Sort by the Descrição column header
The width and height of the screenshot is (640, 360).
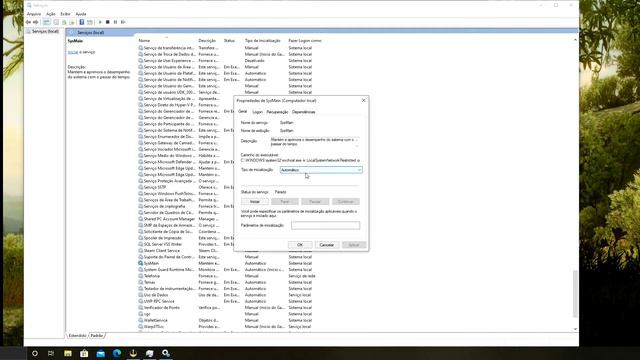tap(207, 41)
